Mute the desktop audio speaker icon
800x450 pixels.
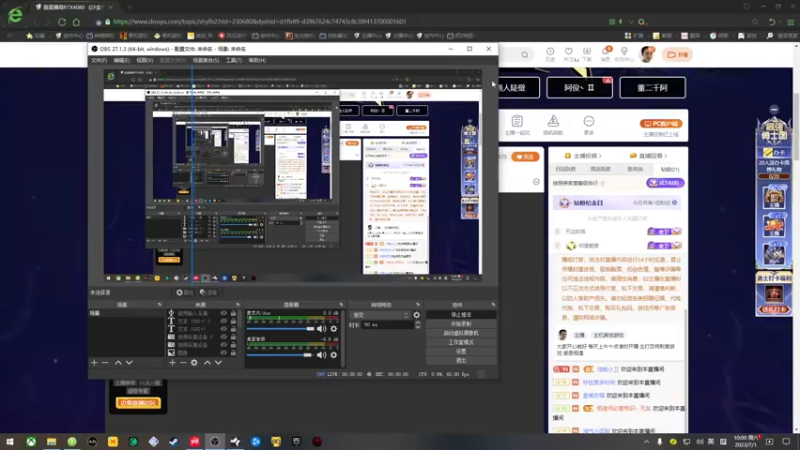tap(321, 355)
